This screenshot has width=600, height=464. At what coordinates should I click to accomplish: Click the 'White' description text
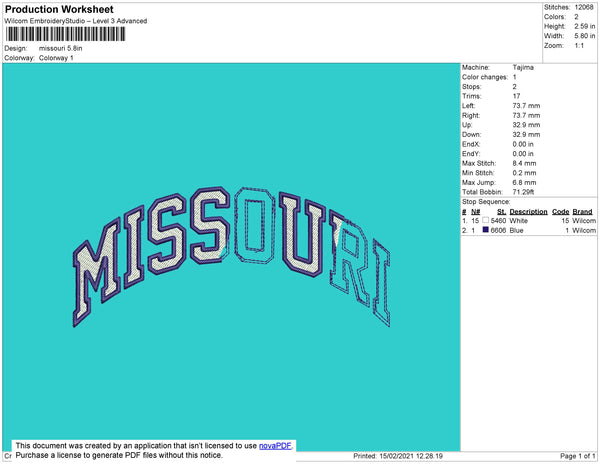518,221
